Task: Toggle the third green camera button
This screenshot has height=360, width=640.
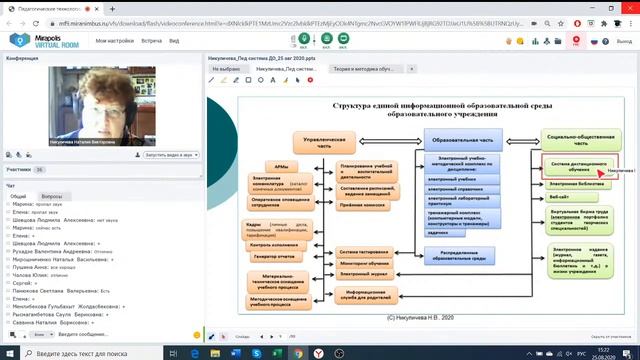Action: click(343, 38)
